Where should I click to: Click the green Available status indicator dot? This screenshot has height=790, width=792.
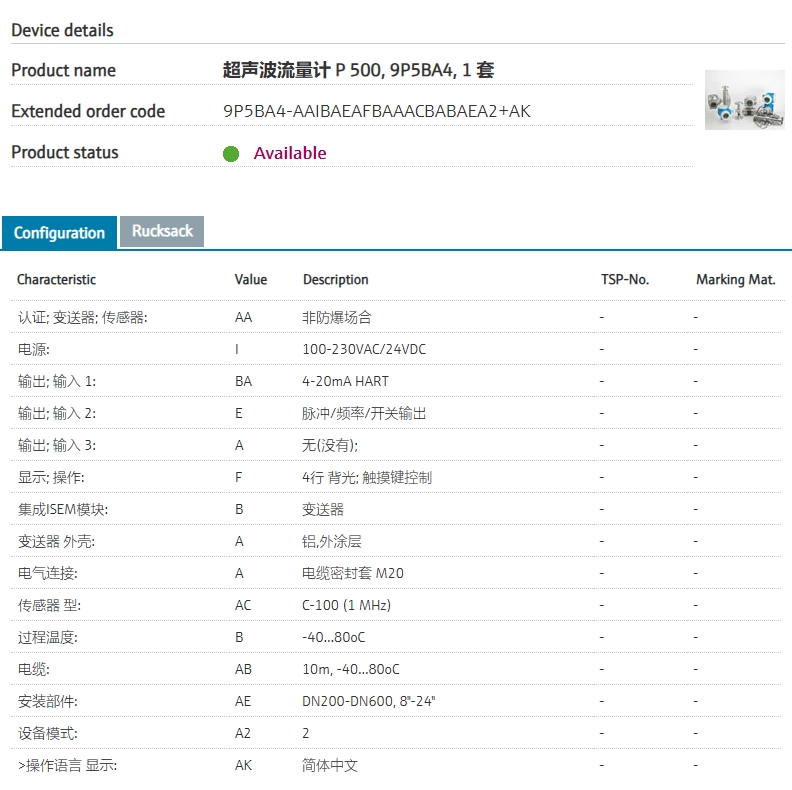231,154
